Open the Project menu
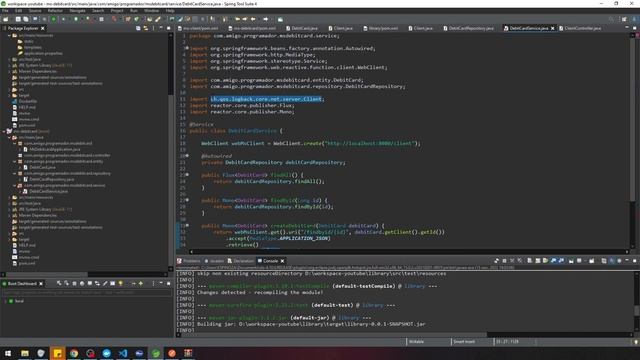This screenshot has height=360, width=640. (117, 11)
